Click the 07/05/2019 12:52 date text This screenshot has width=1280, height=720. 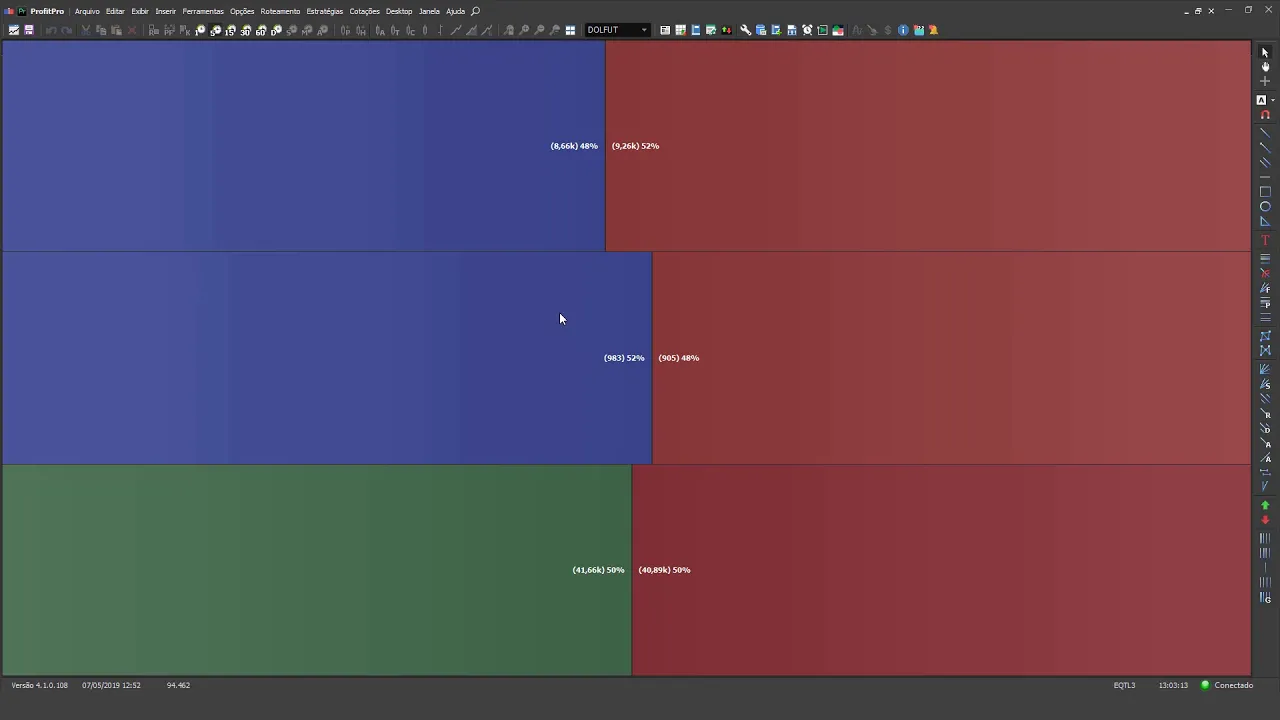pyautogui.click(x=111, y=685)
